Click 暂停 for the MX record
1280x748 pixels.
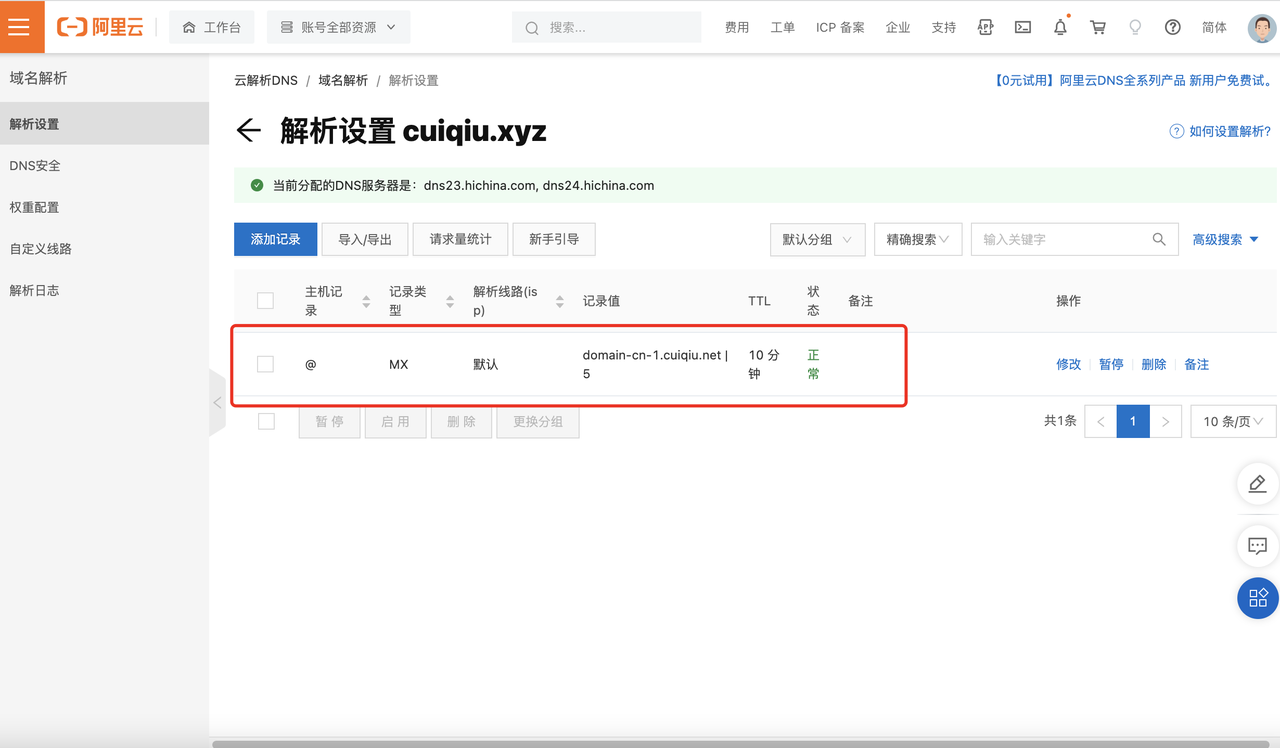1111,365
